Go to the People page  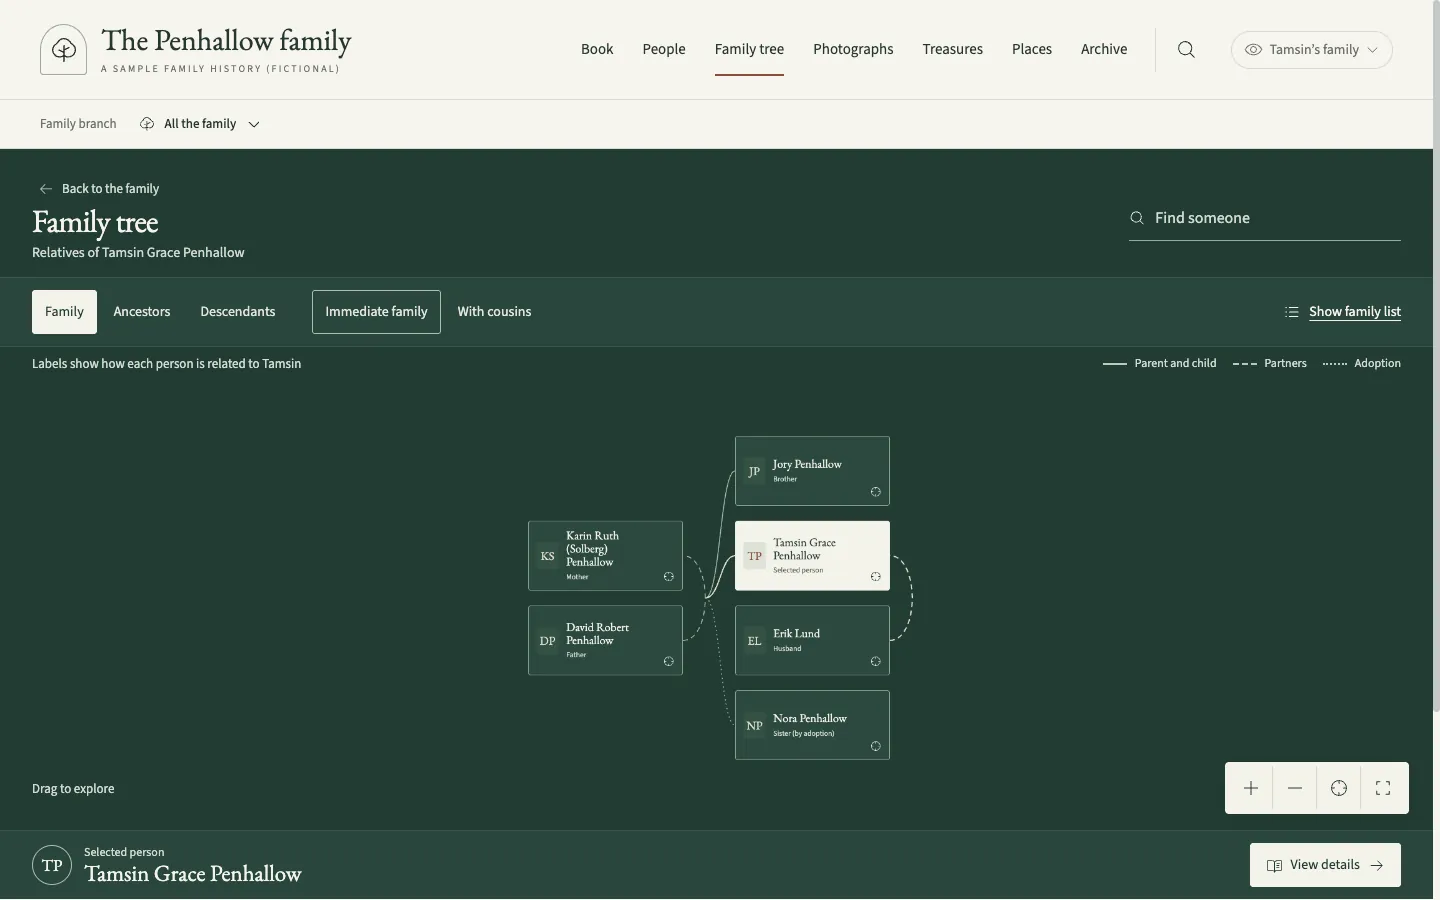pos(664,49)
